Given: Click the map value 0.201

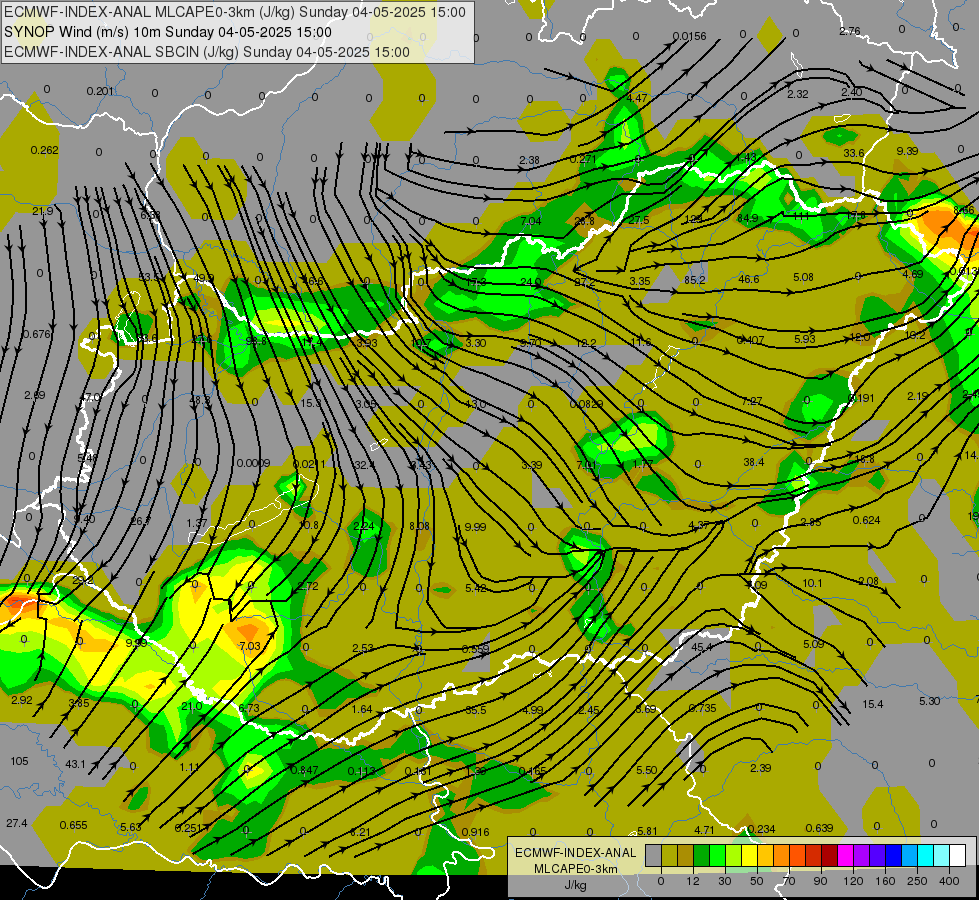Looking at the screenshot, I should click(x=100, y=91).
